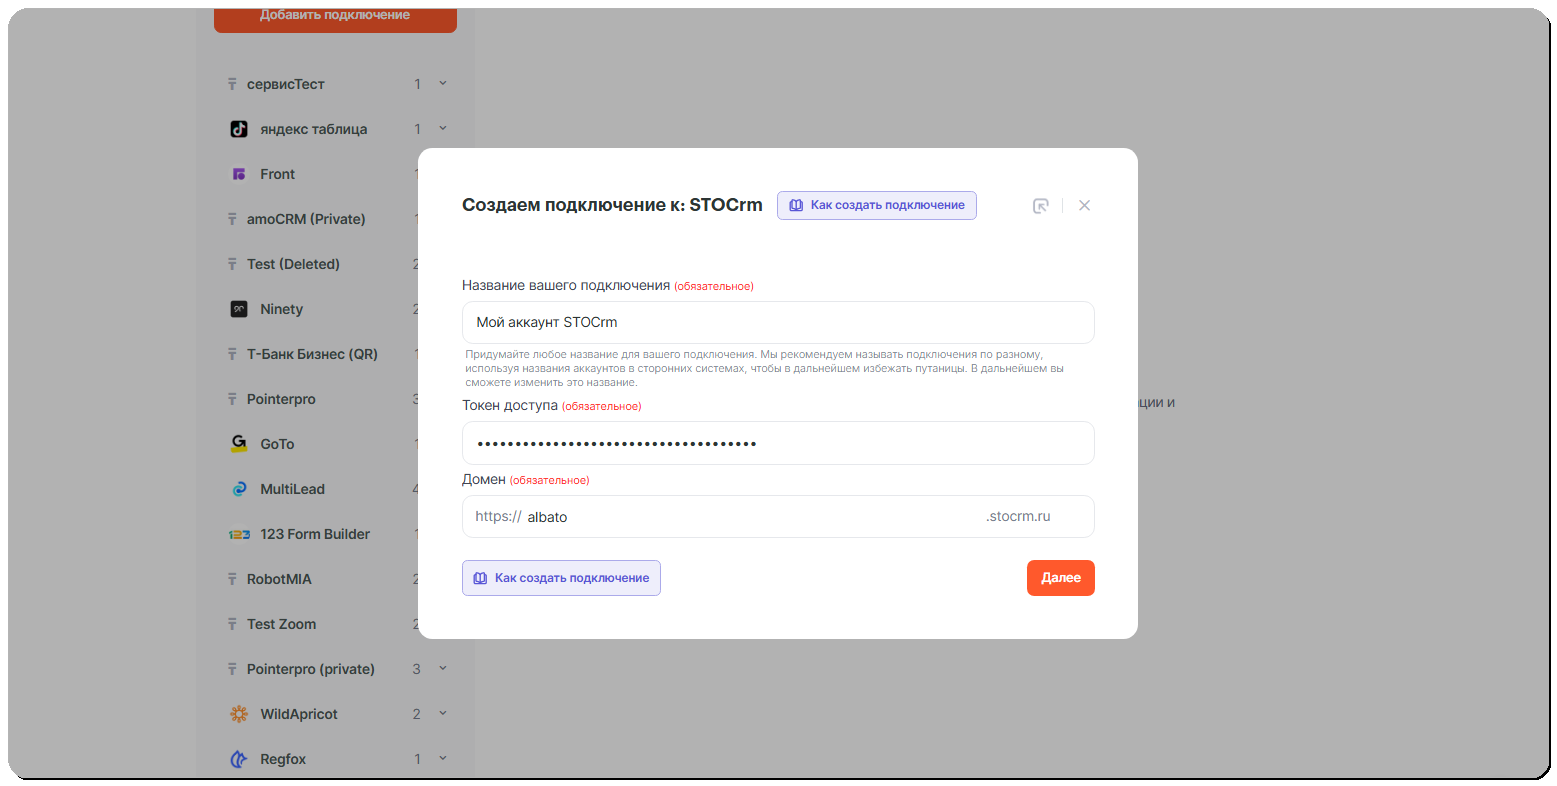Screen dimensions: 1557x786
Task: Click the Далее button
Action: 1060,577
